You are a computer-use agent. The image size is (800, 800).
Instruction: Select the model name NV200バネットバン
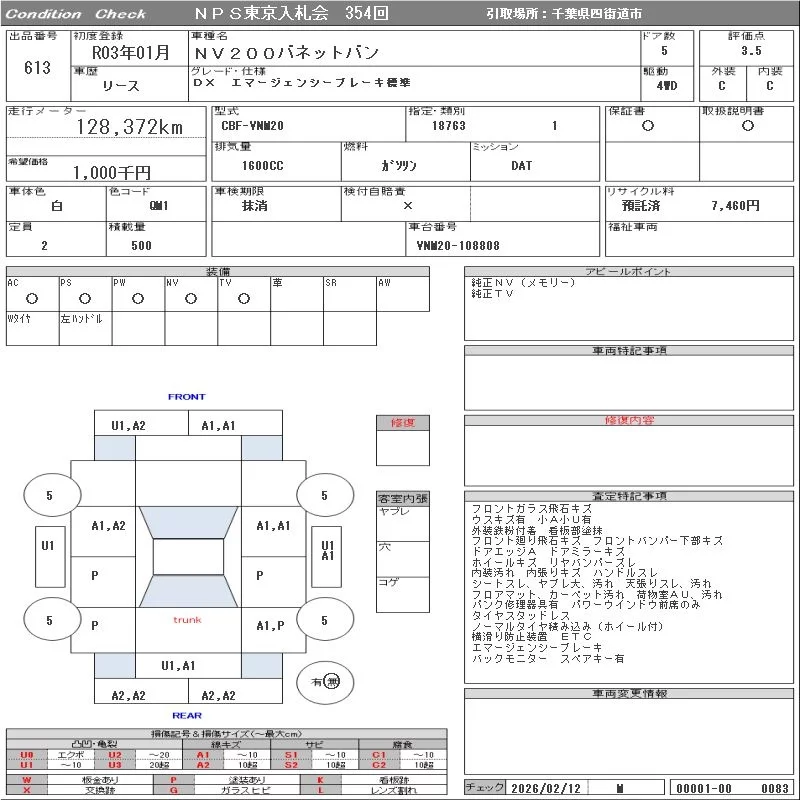point(286,53)
